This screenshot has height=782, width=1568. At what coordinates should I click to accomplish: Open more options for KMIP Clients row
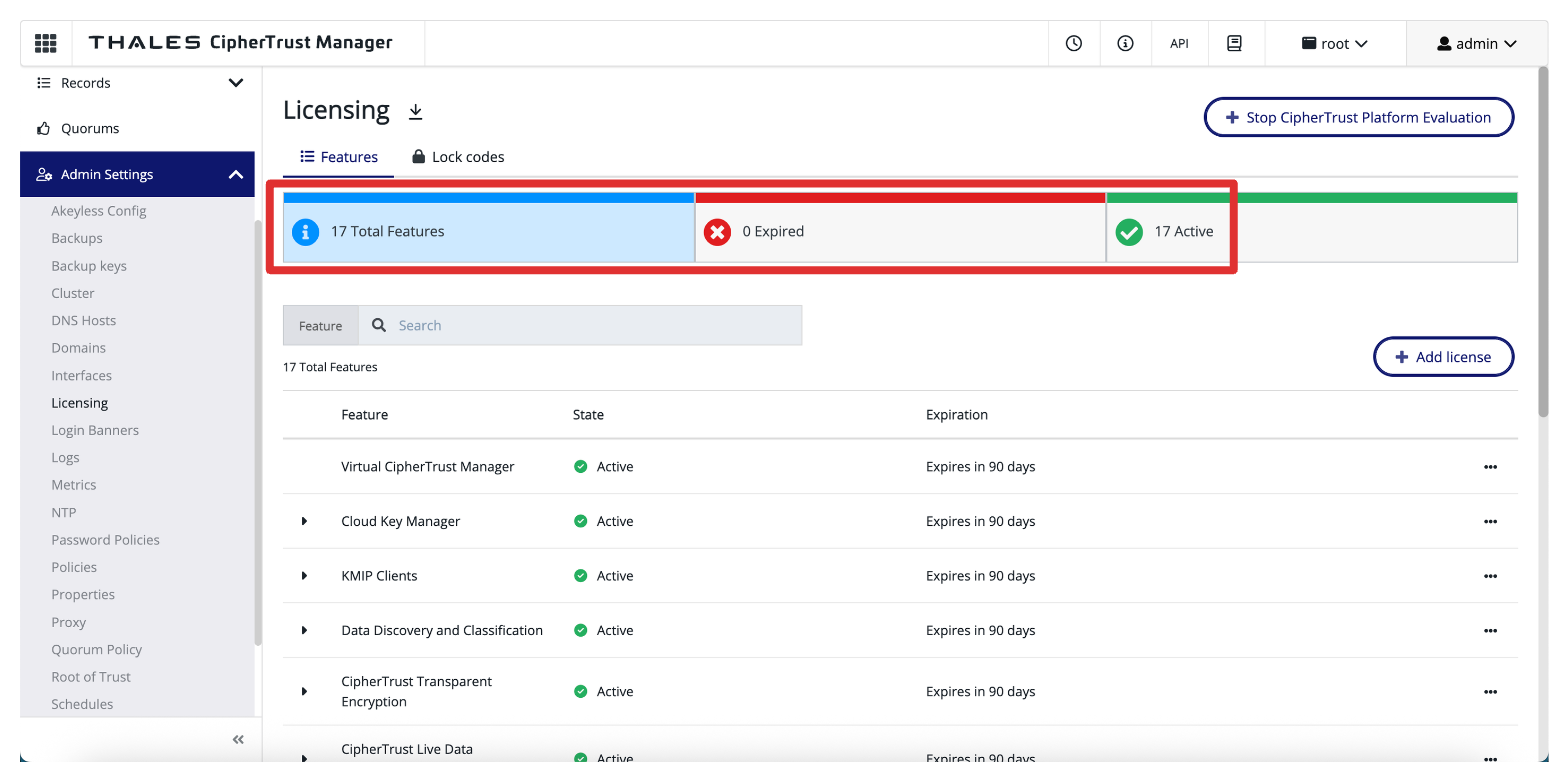pos(1490,576)
